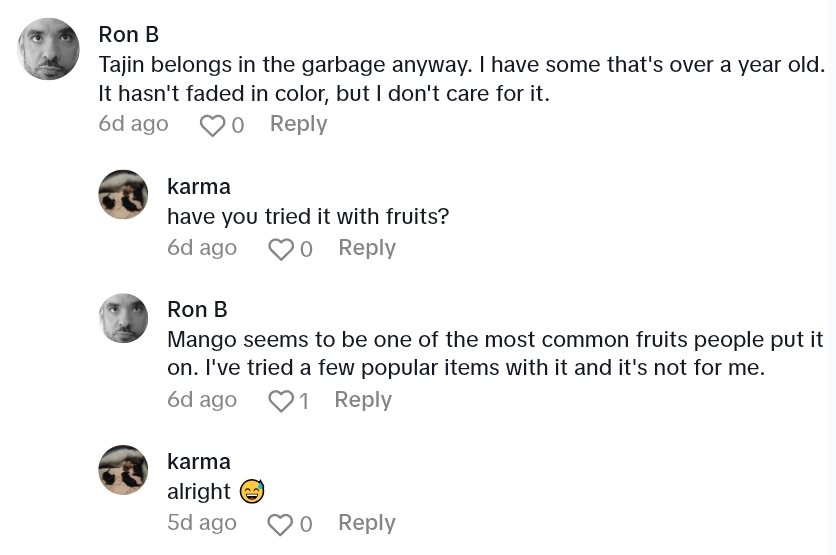Screen dimensions: 836x555
Task: Reply to karma's fruits question
Action: [366, 248]
